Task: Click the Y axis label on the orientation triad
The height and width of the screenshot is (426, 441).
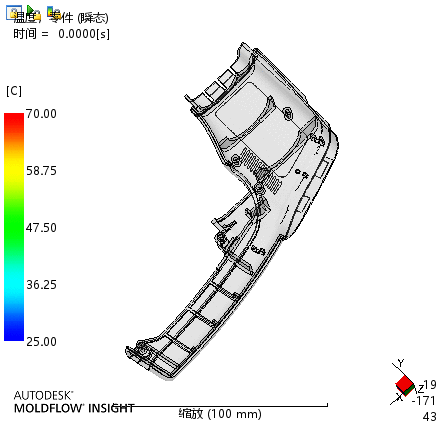Action: pos(401,363)
